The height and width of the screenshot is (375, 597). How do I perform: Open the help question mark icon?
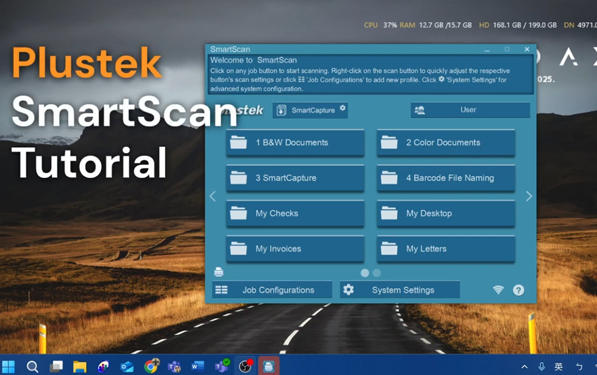518,290
